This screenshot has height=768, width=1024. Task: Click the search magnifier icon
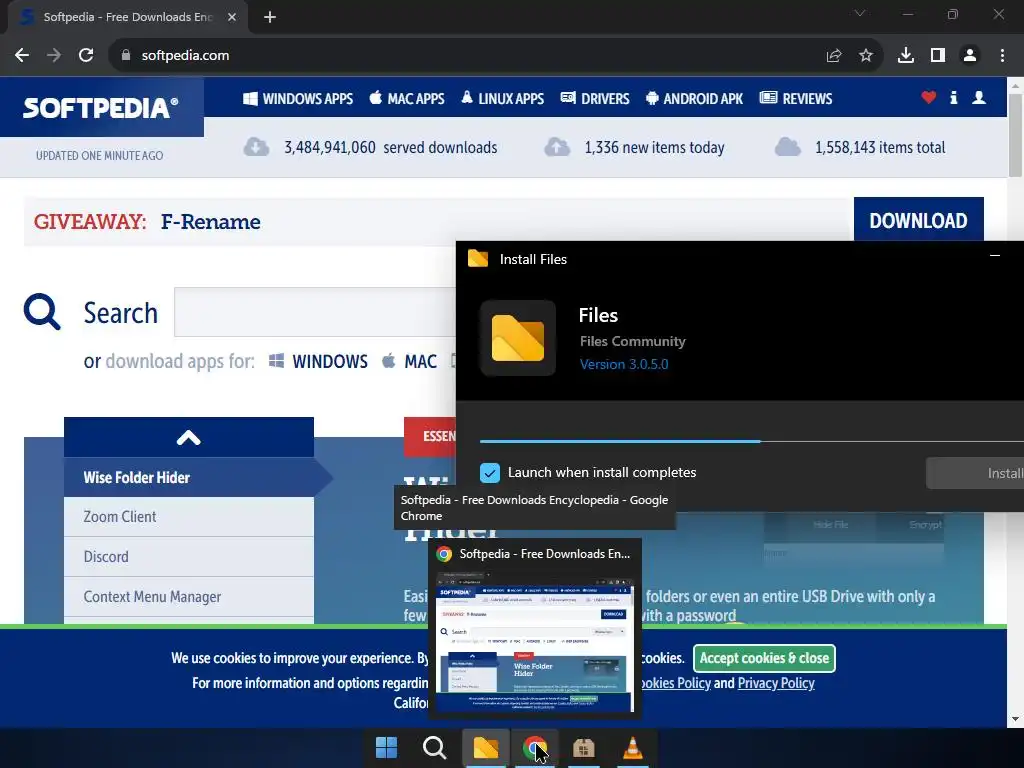[42, 312]
